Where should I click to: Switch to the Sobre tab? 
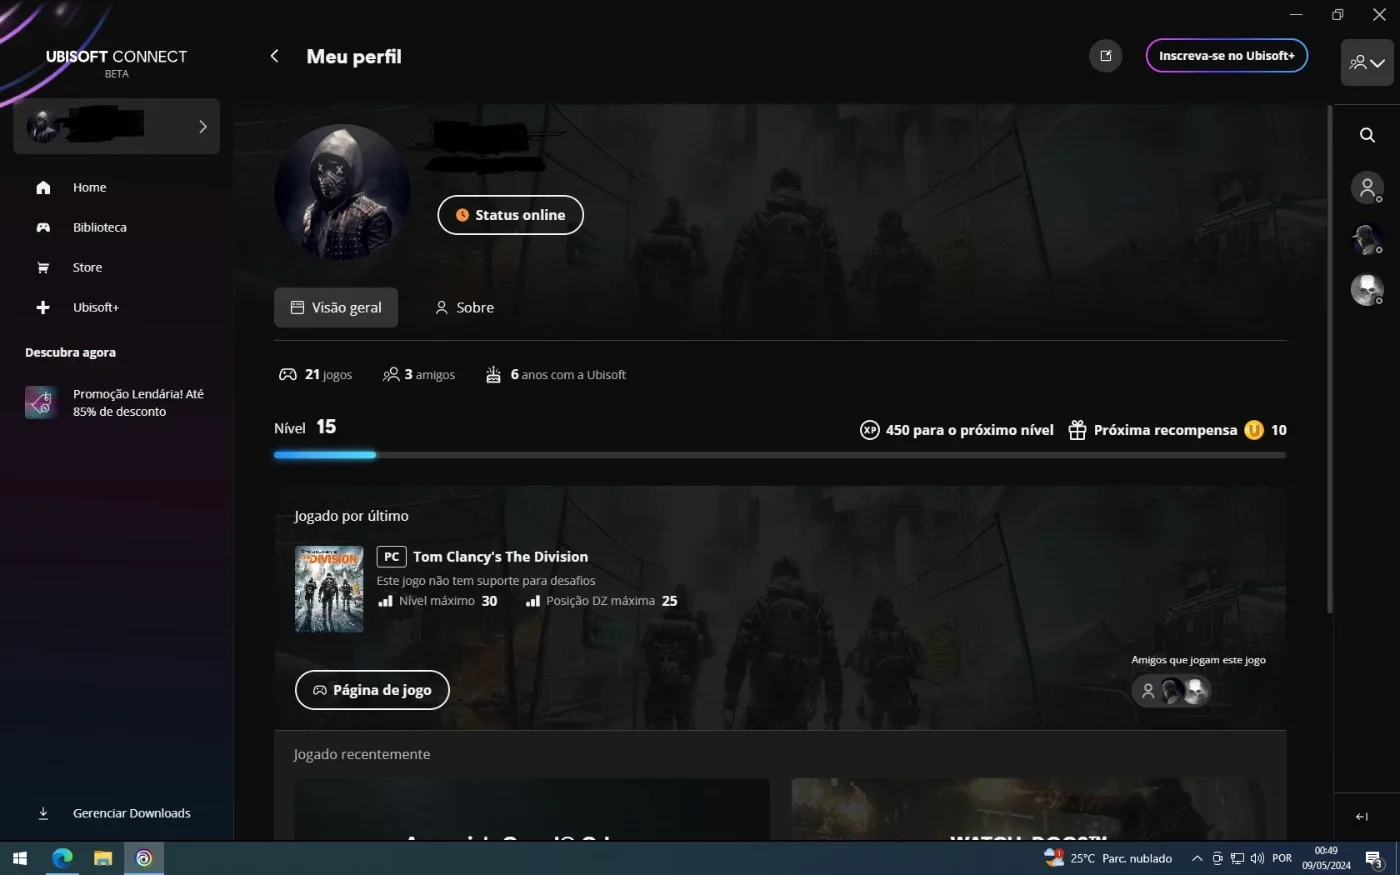click(464, 307)
